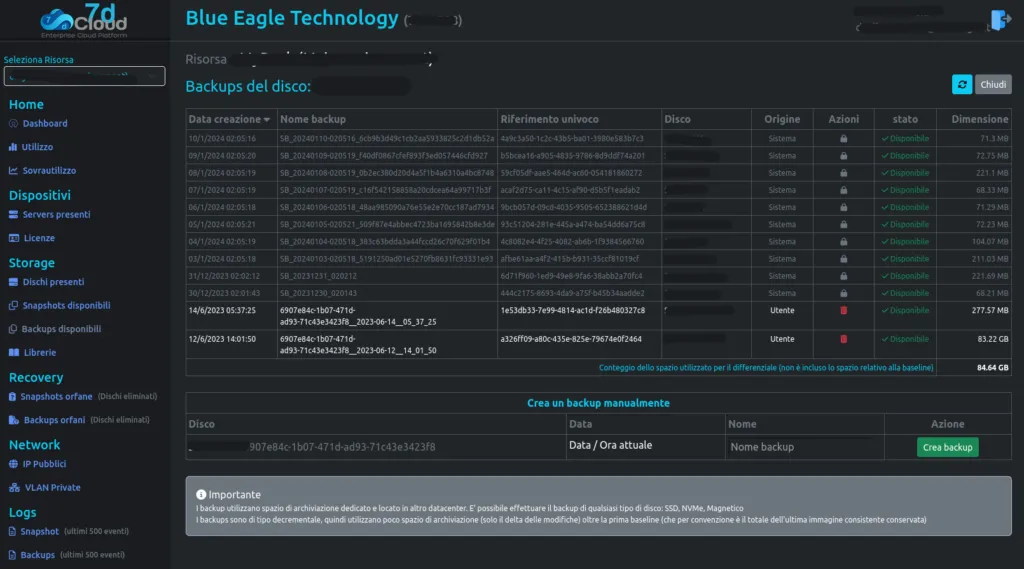Viewport: 1024px width, 569px height.
Task: Click the Backups disponibili icon
Action: tap(13, 329)
